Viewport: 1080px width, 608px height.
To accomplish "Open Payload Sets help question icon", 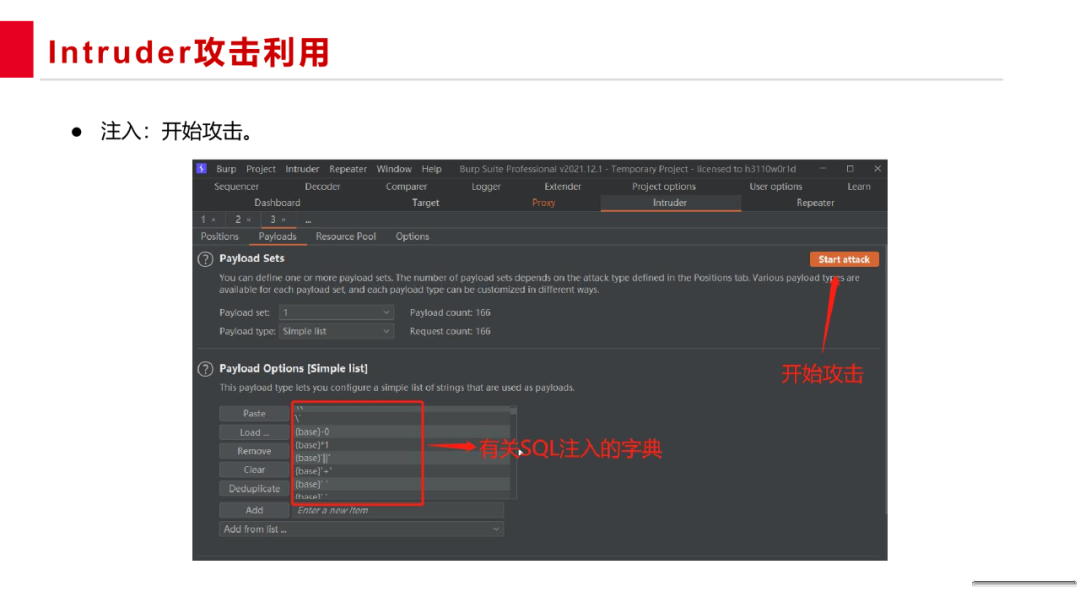I will (205, 260).
